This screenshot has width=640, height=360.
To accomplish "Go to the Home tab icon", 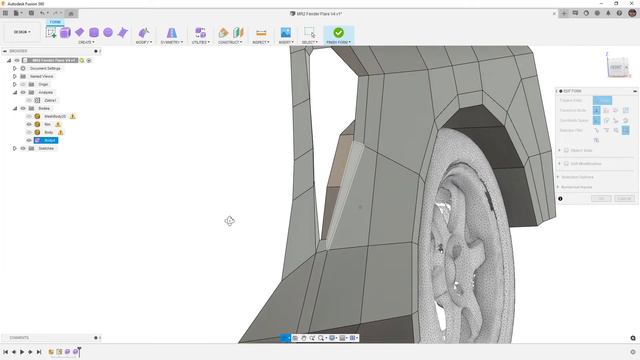I will (x=71, y=13).
